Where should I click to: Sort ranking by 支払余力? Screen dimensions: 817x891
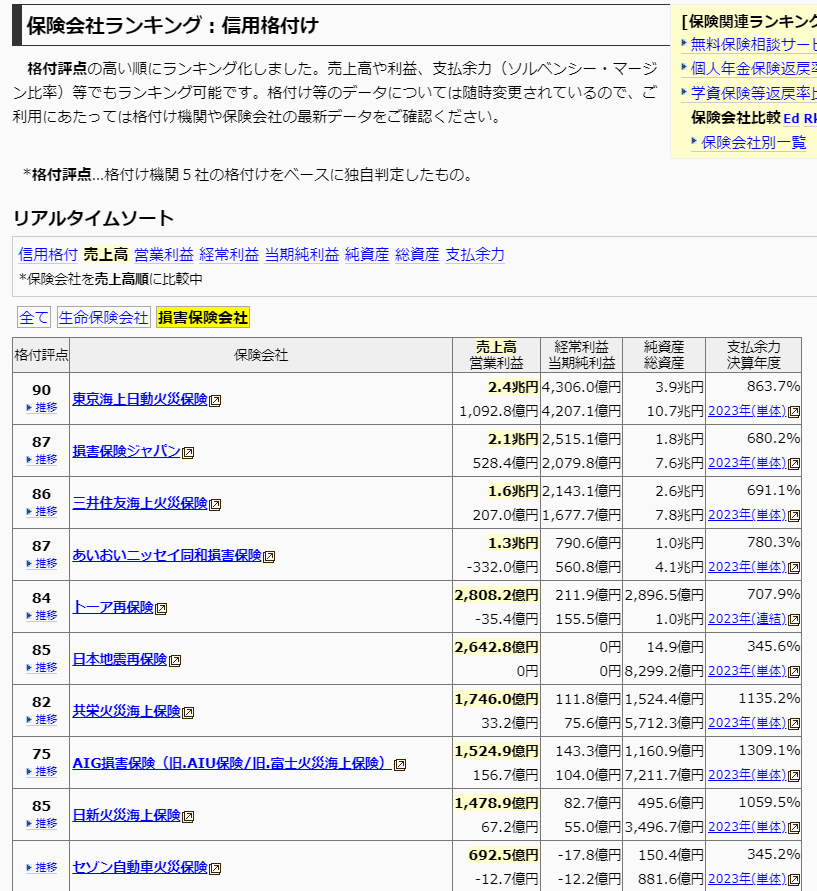475,255
